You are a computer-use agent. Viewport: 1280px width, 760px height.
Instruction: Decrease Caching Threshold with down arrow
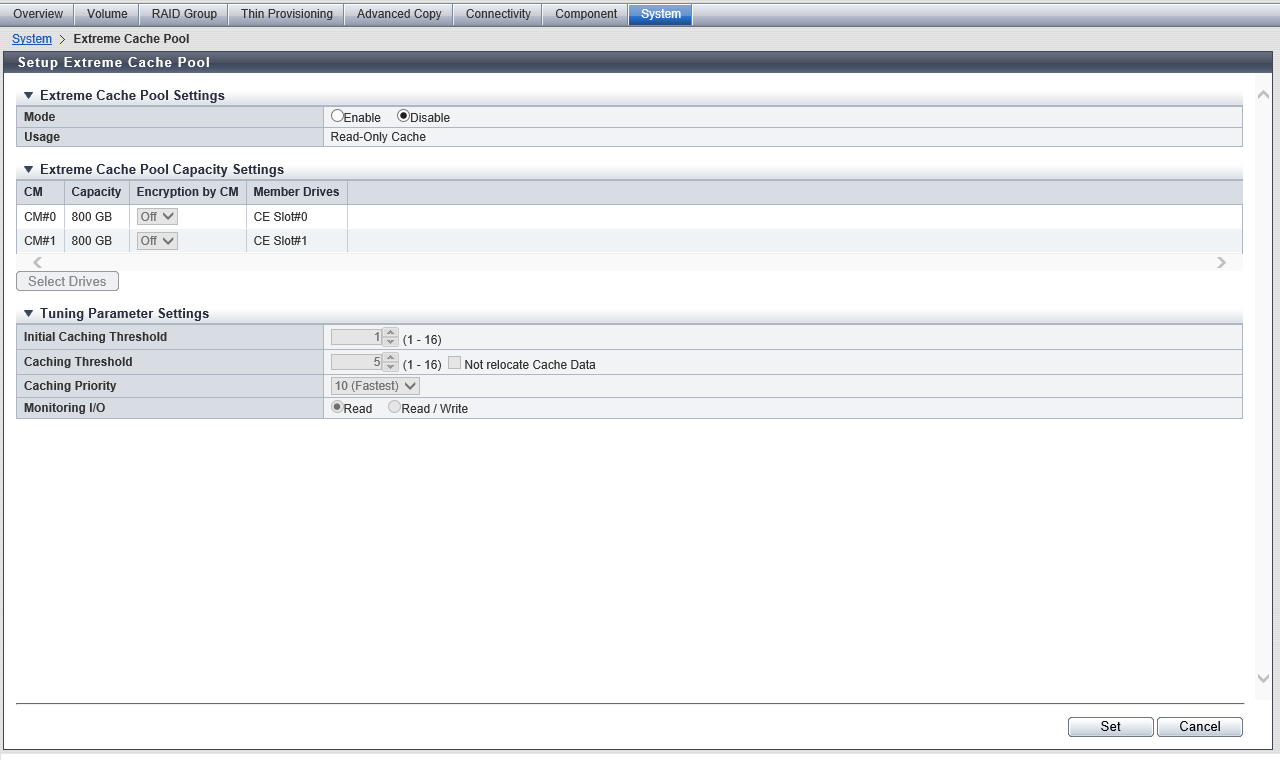(x=391, y=367)
